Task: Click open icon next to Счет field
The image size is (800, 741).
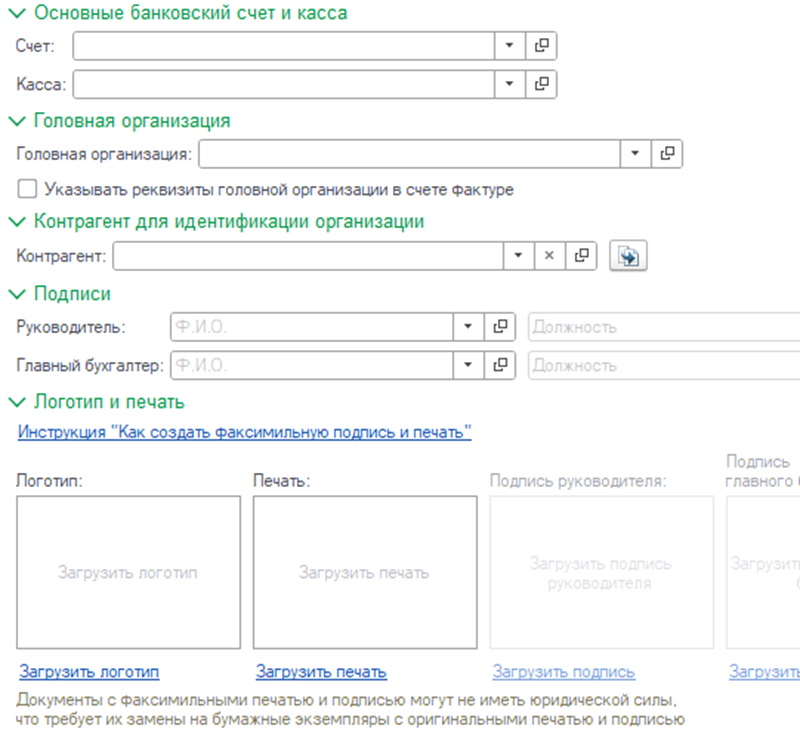Action: [541, 46]
